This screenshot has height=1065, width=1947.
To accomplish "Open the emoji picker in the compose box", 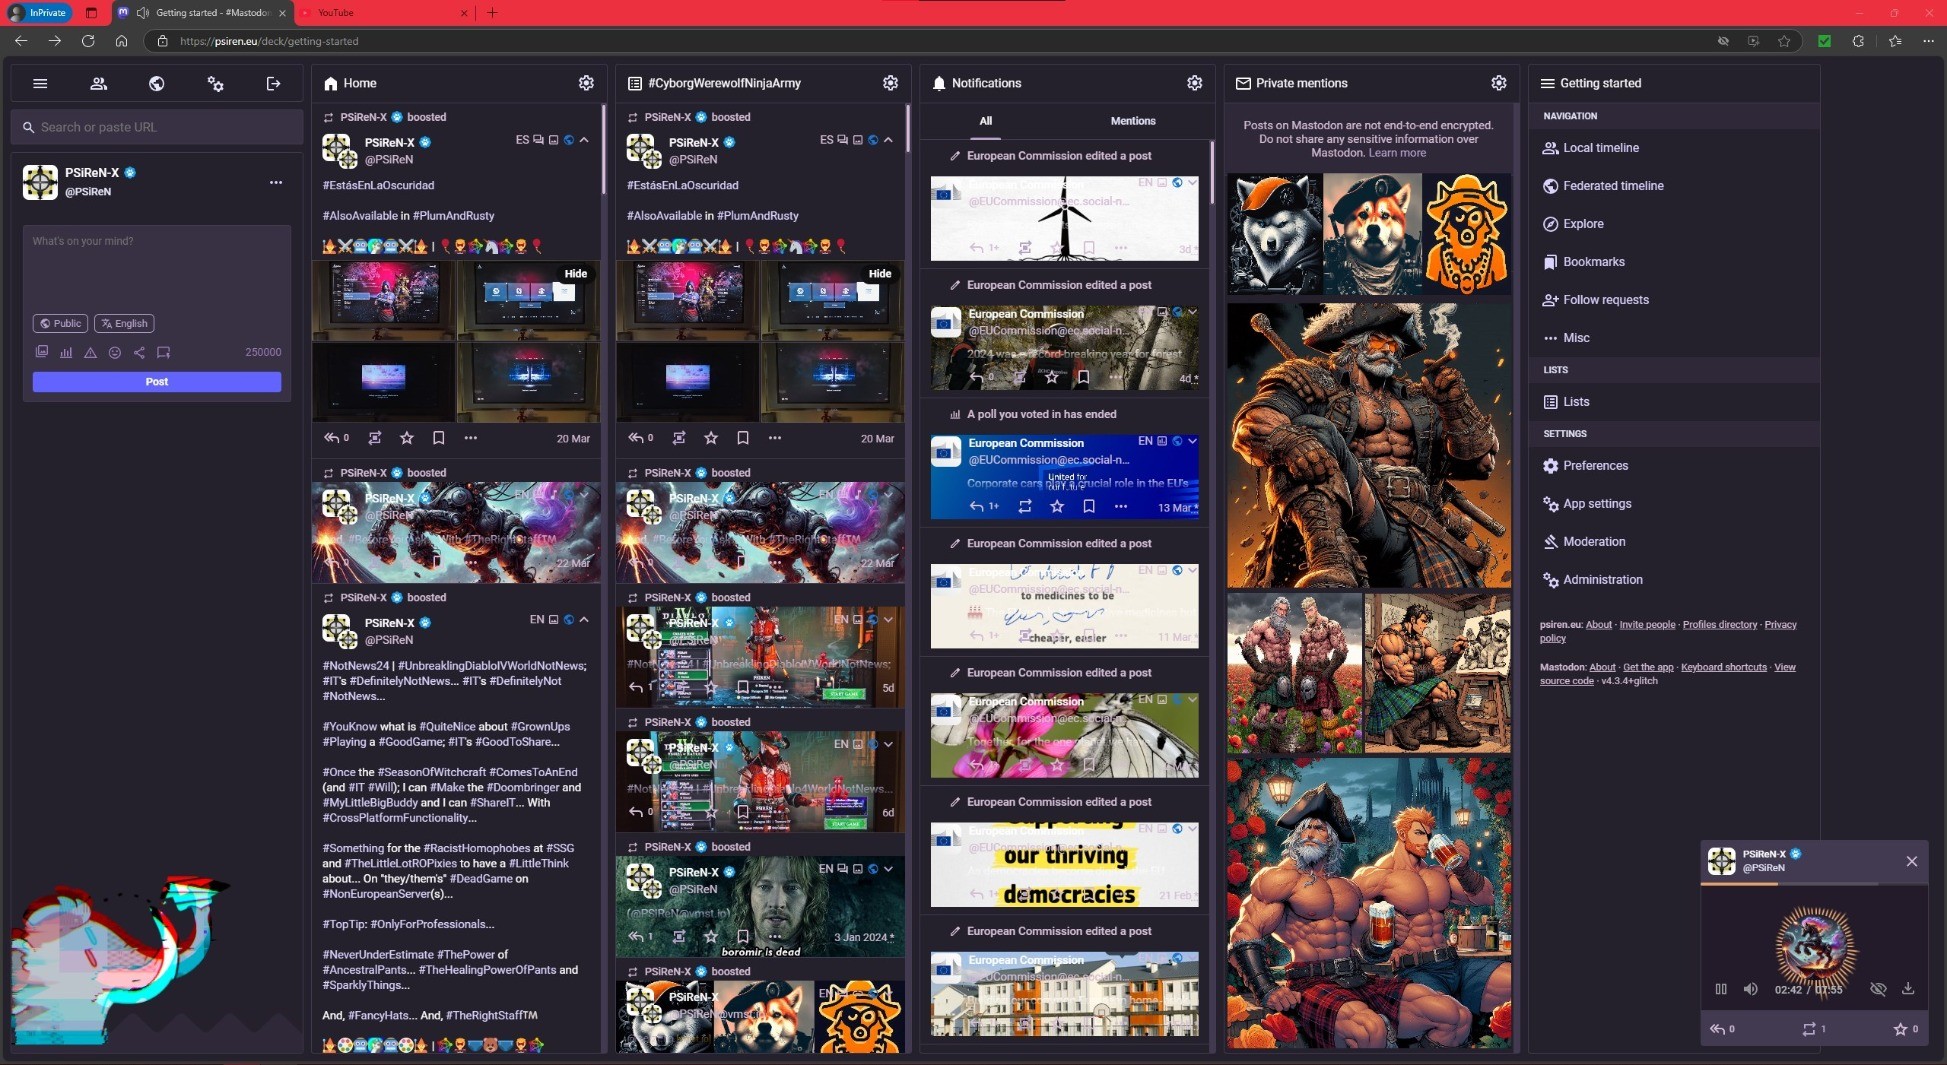I will pos(115,352).
